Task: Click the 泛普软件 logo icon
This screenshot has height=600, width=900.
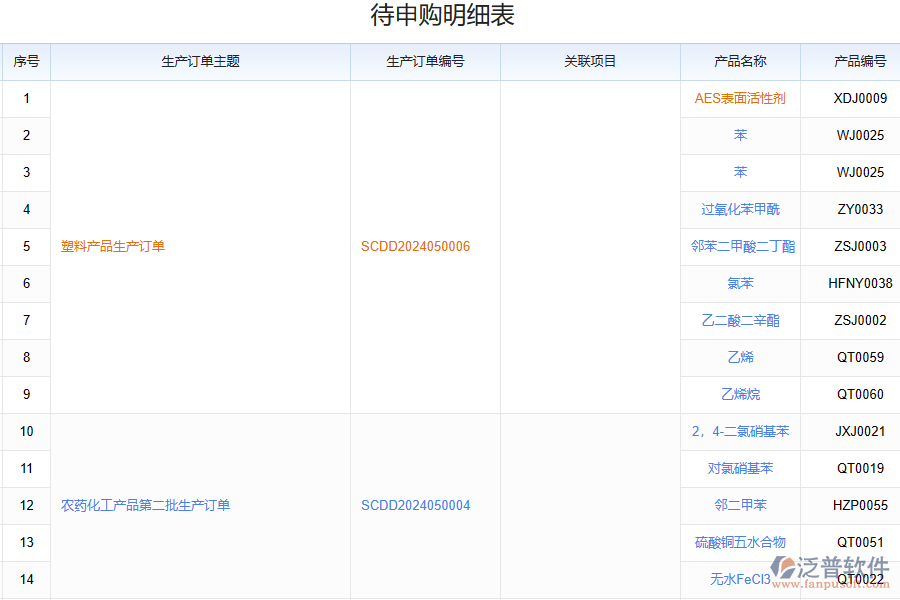Action: coord(783,567)
